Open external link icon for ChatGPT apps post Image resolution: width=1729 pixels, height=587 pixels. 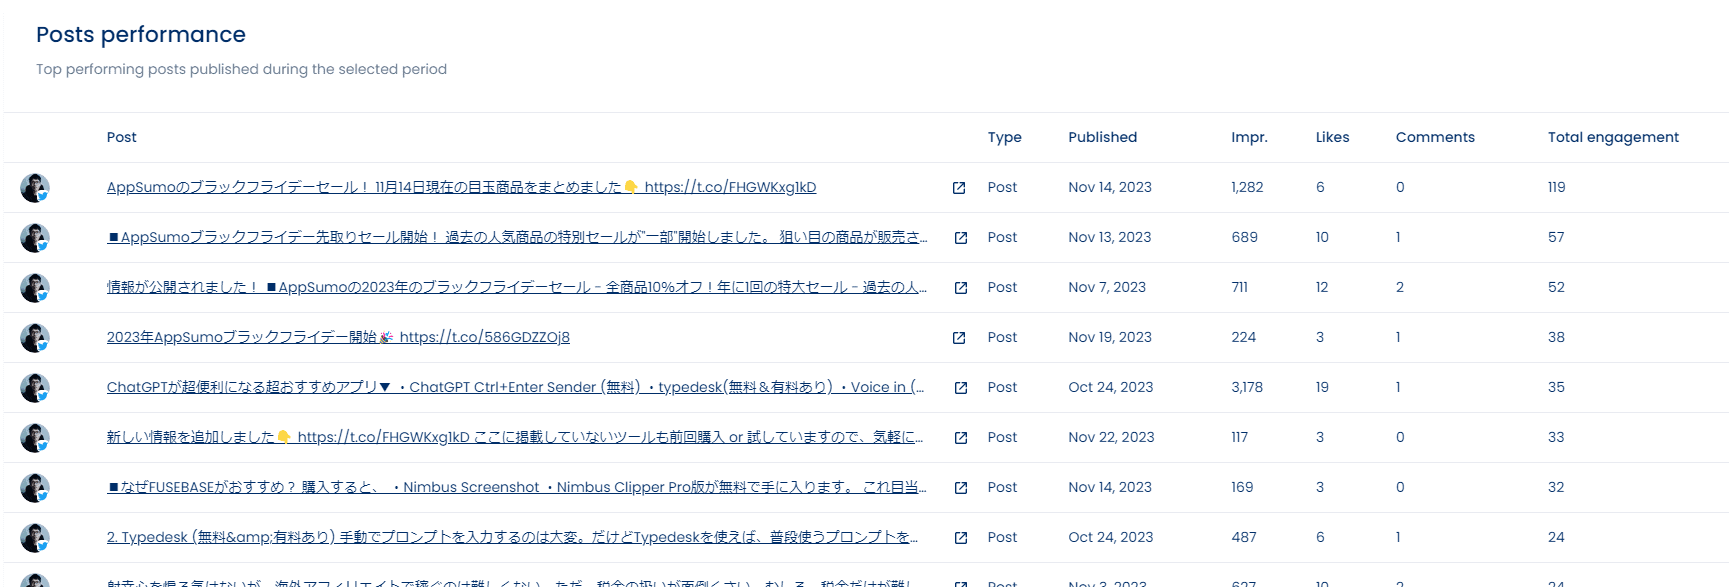(x=961, y=388)
